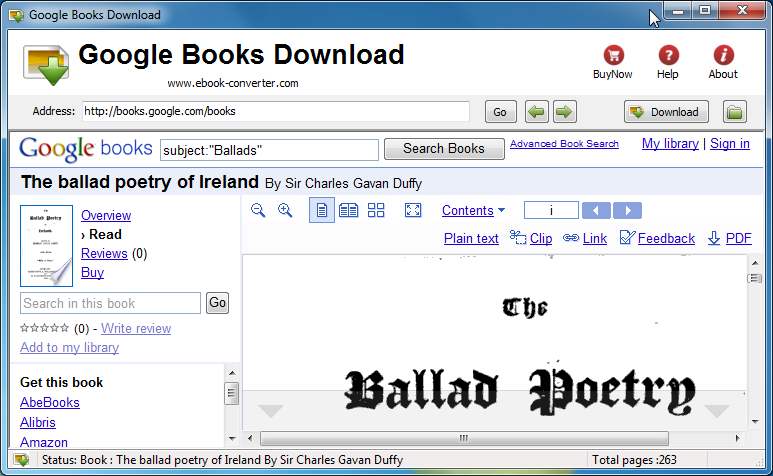Open the About info icon

pos(723,55)
